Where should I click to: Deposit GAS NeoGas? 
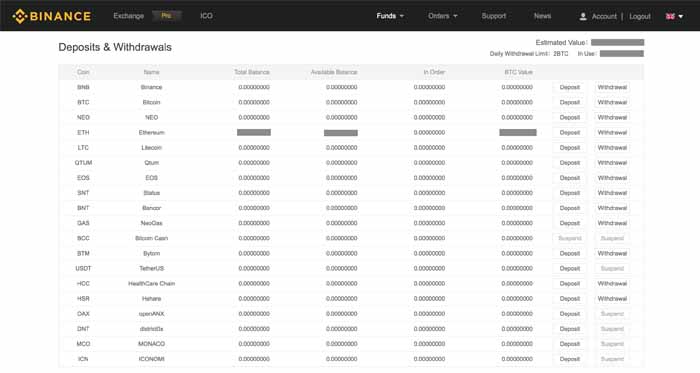570,223
